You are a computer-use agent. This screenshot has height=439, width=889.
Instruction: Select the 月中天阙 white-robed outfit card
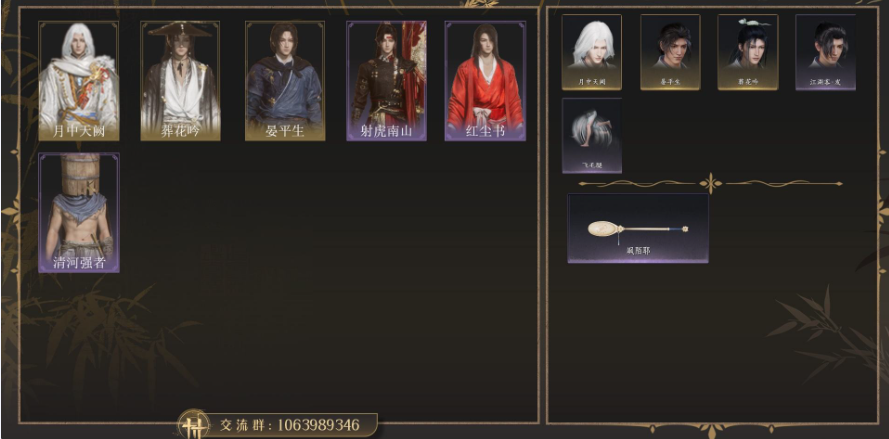78,81
